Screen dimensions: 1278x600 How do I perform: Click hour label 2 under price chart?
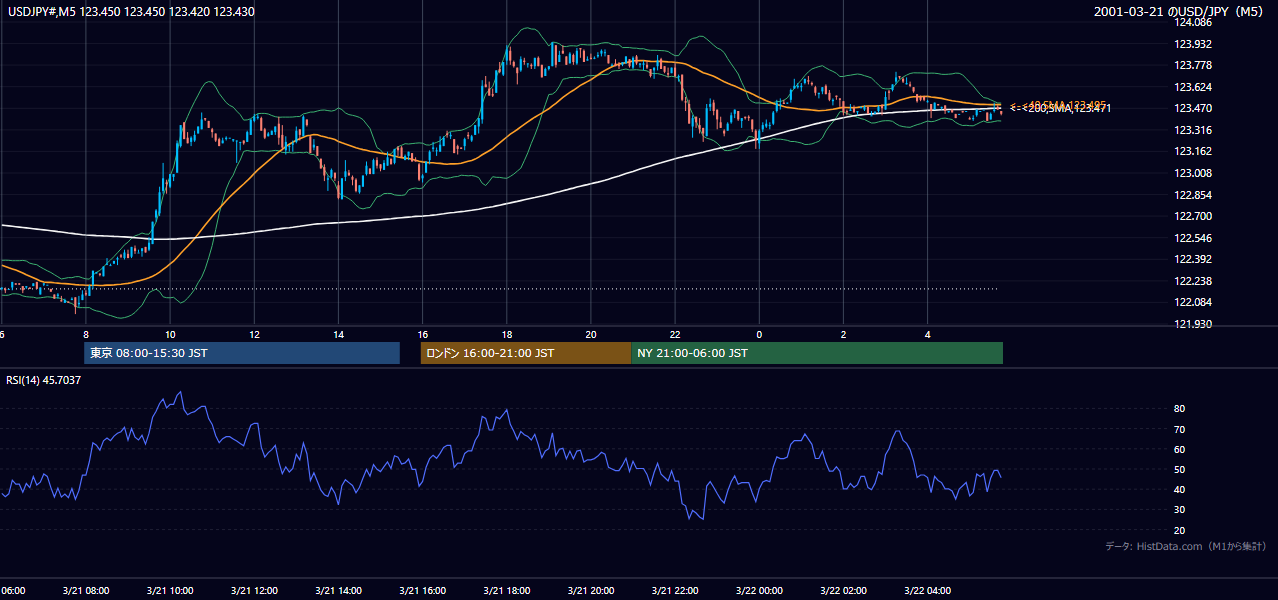tap(843, 334)
